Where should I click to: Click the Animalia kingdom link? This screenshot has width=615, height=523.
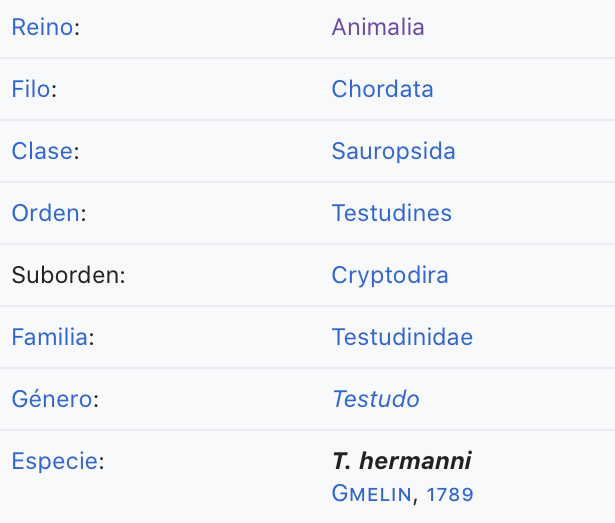tap(378, 27)
